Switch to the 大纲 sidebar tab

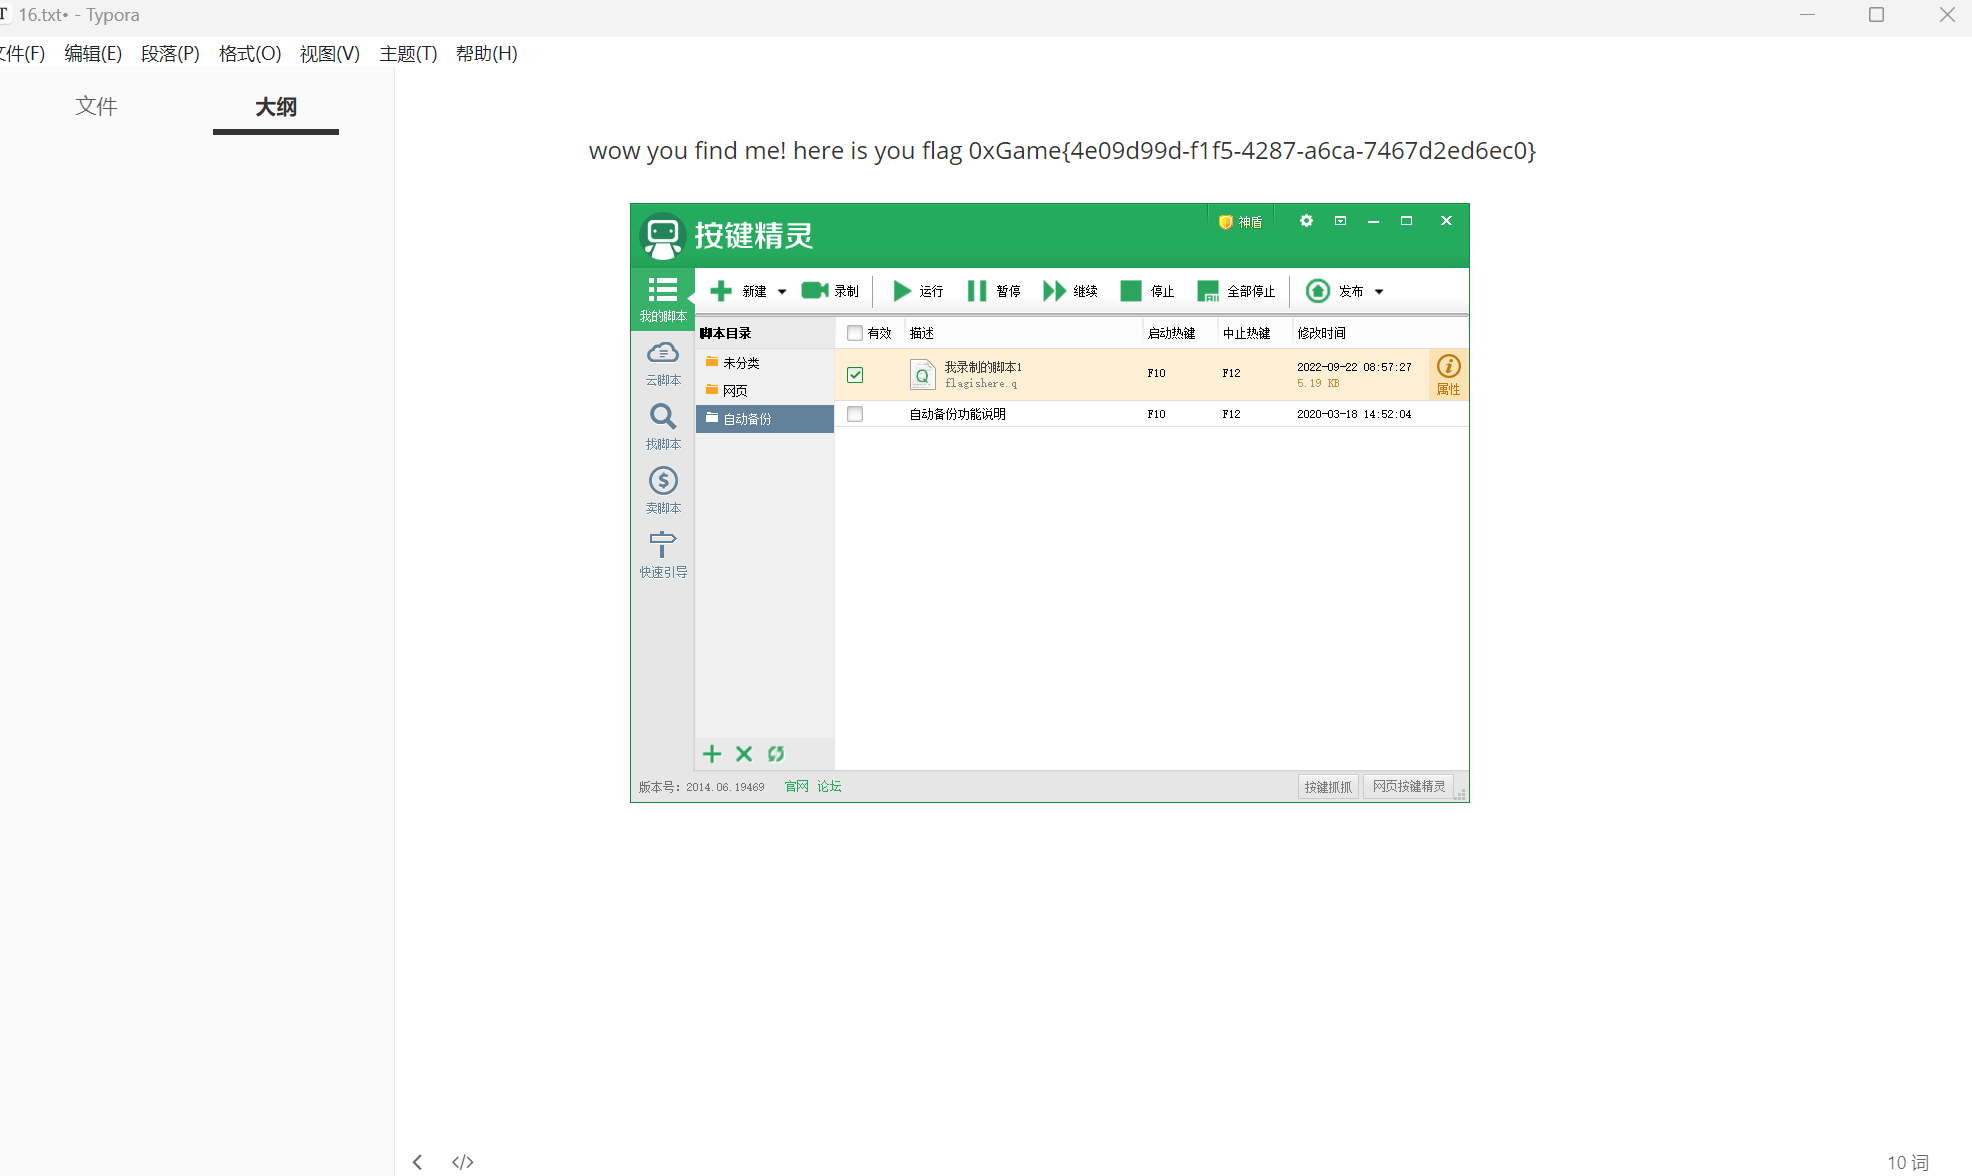[x=276, y=106]
